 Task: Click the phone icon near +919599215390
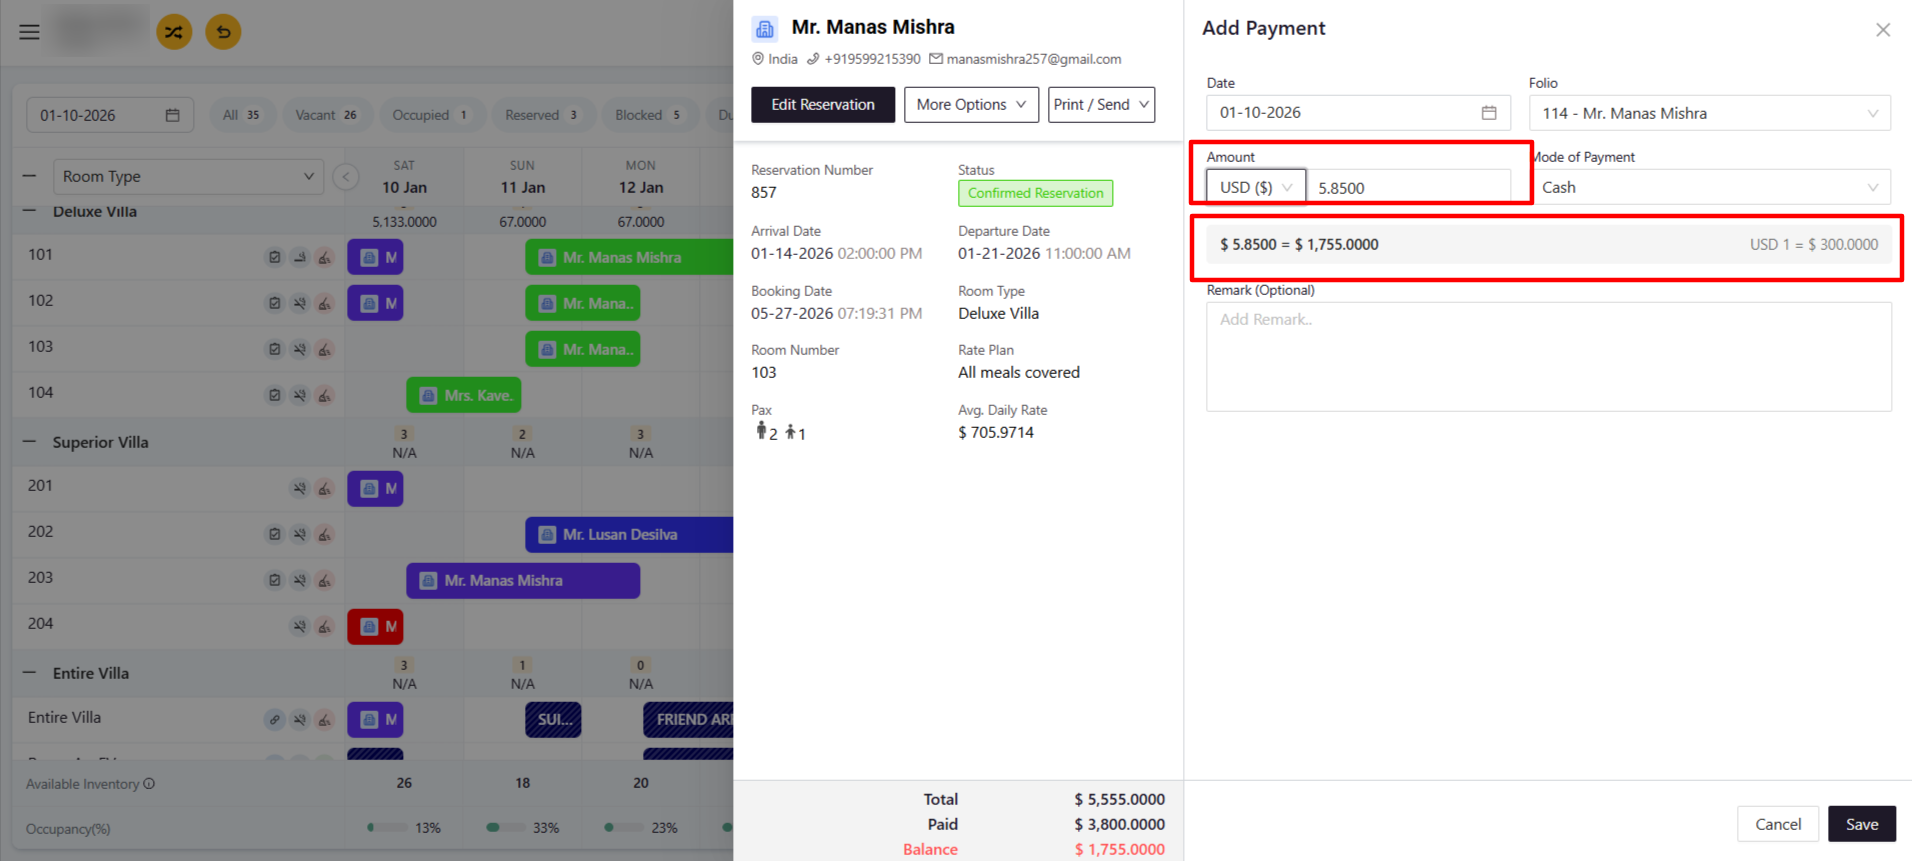click(x=813, y=59)
